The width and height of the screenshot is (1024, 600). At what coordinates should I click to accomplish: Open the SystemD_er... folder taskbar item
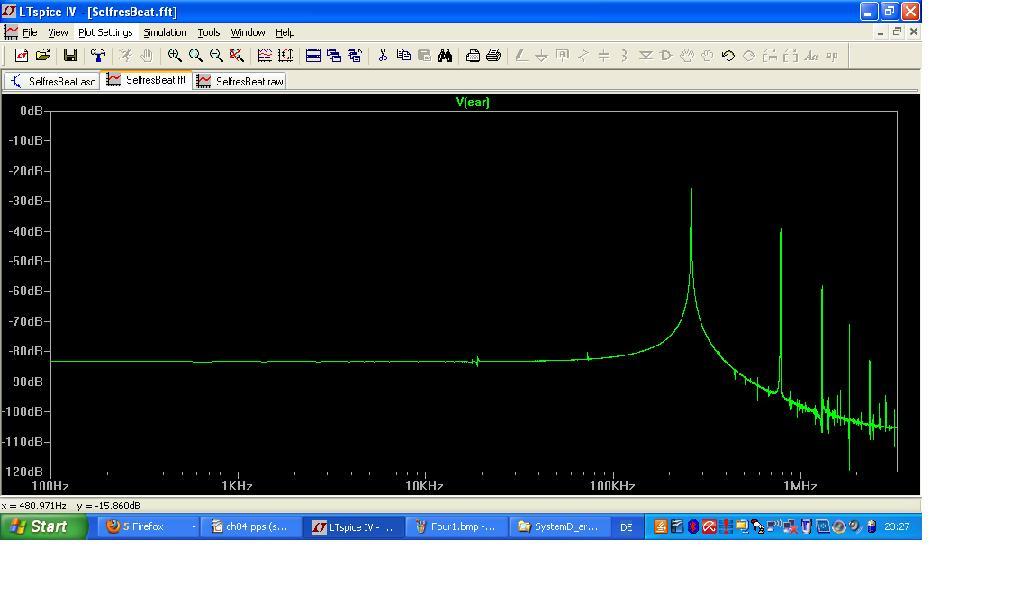tap(558, 527)
